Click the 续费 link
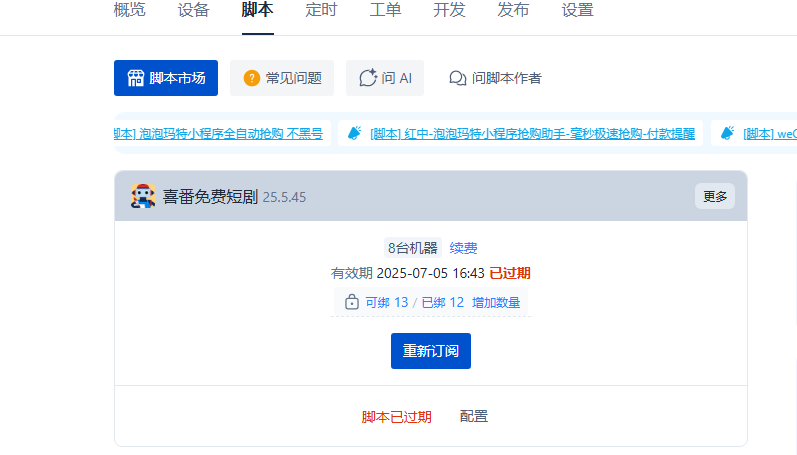The height and width of the screenshot is (455, 797). (x=463, y=248)
